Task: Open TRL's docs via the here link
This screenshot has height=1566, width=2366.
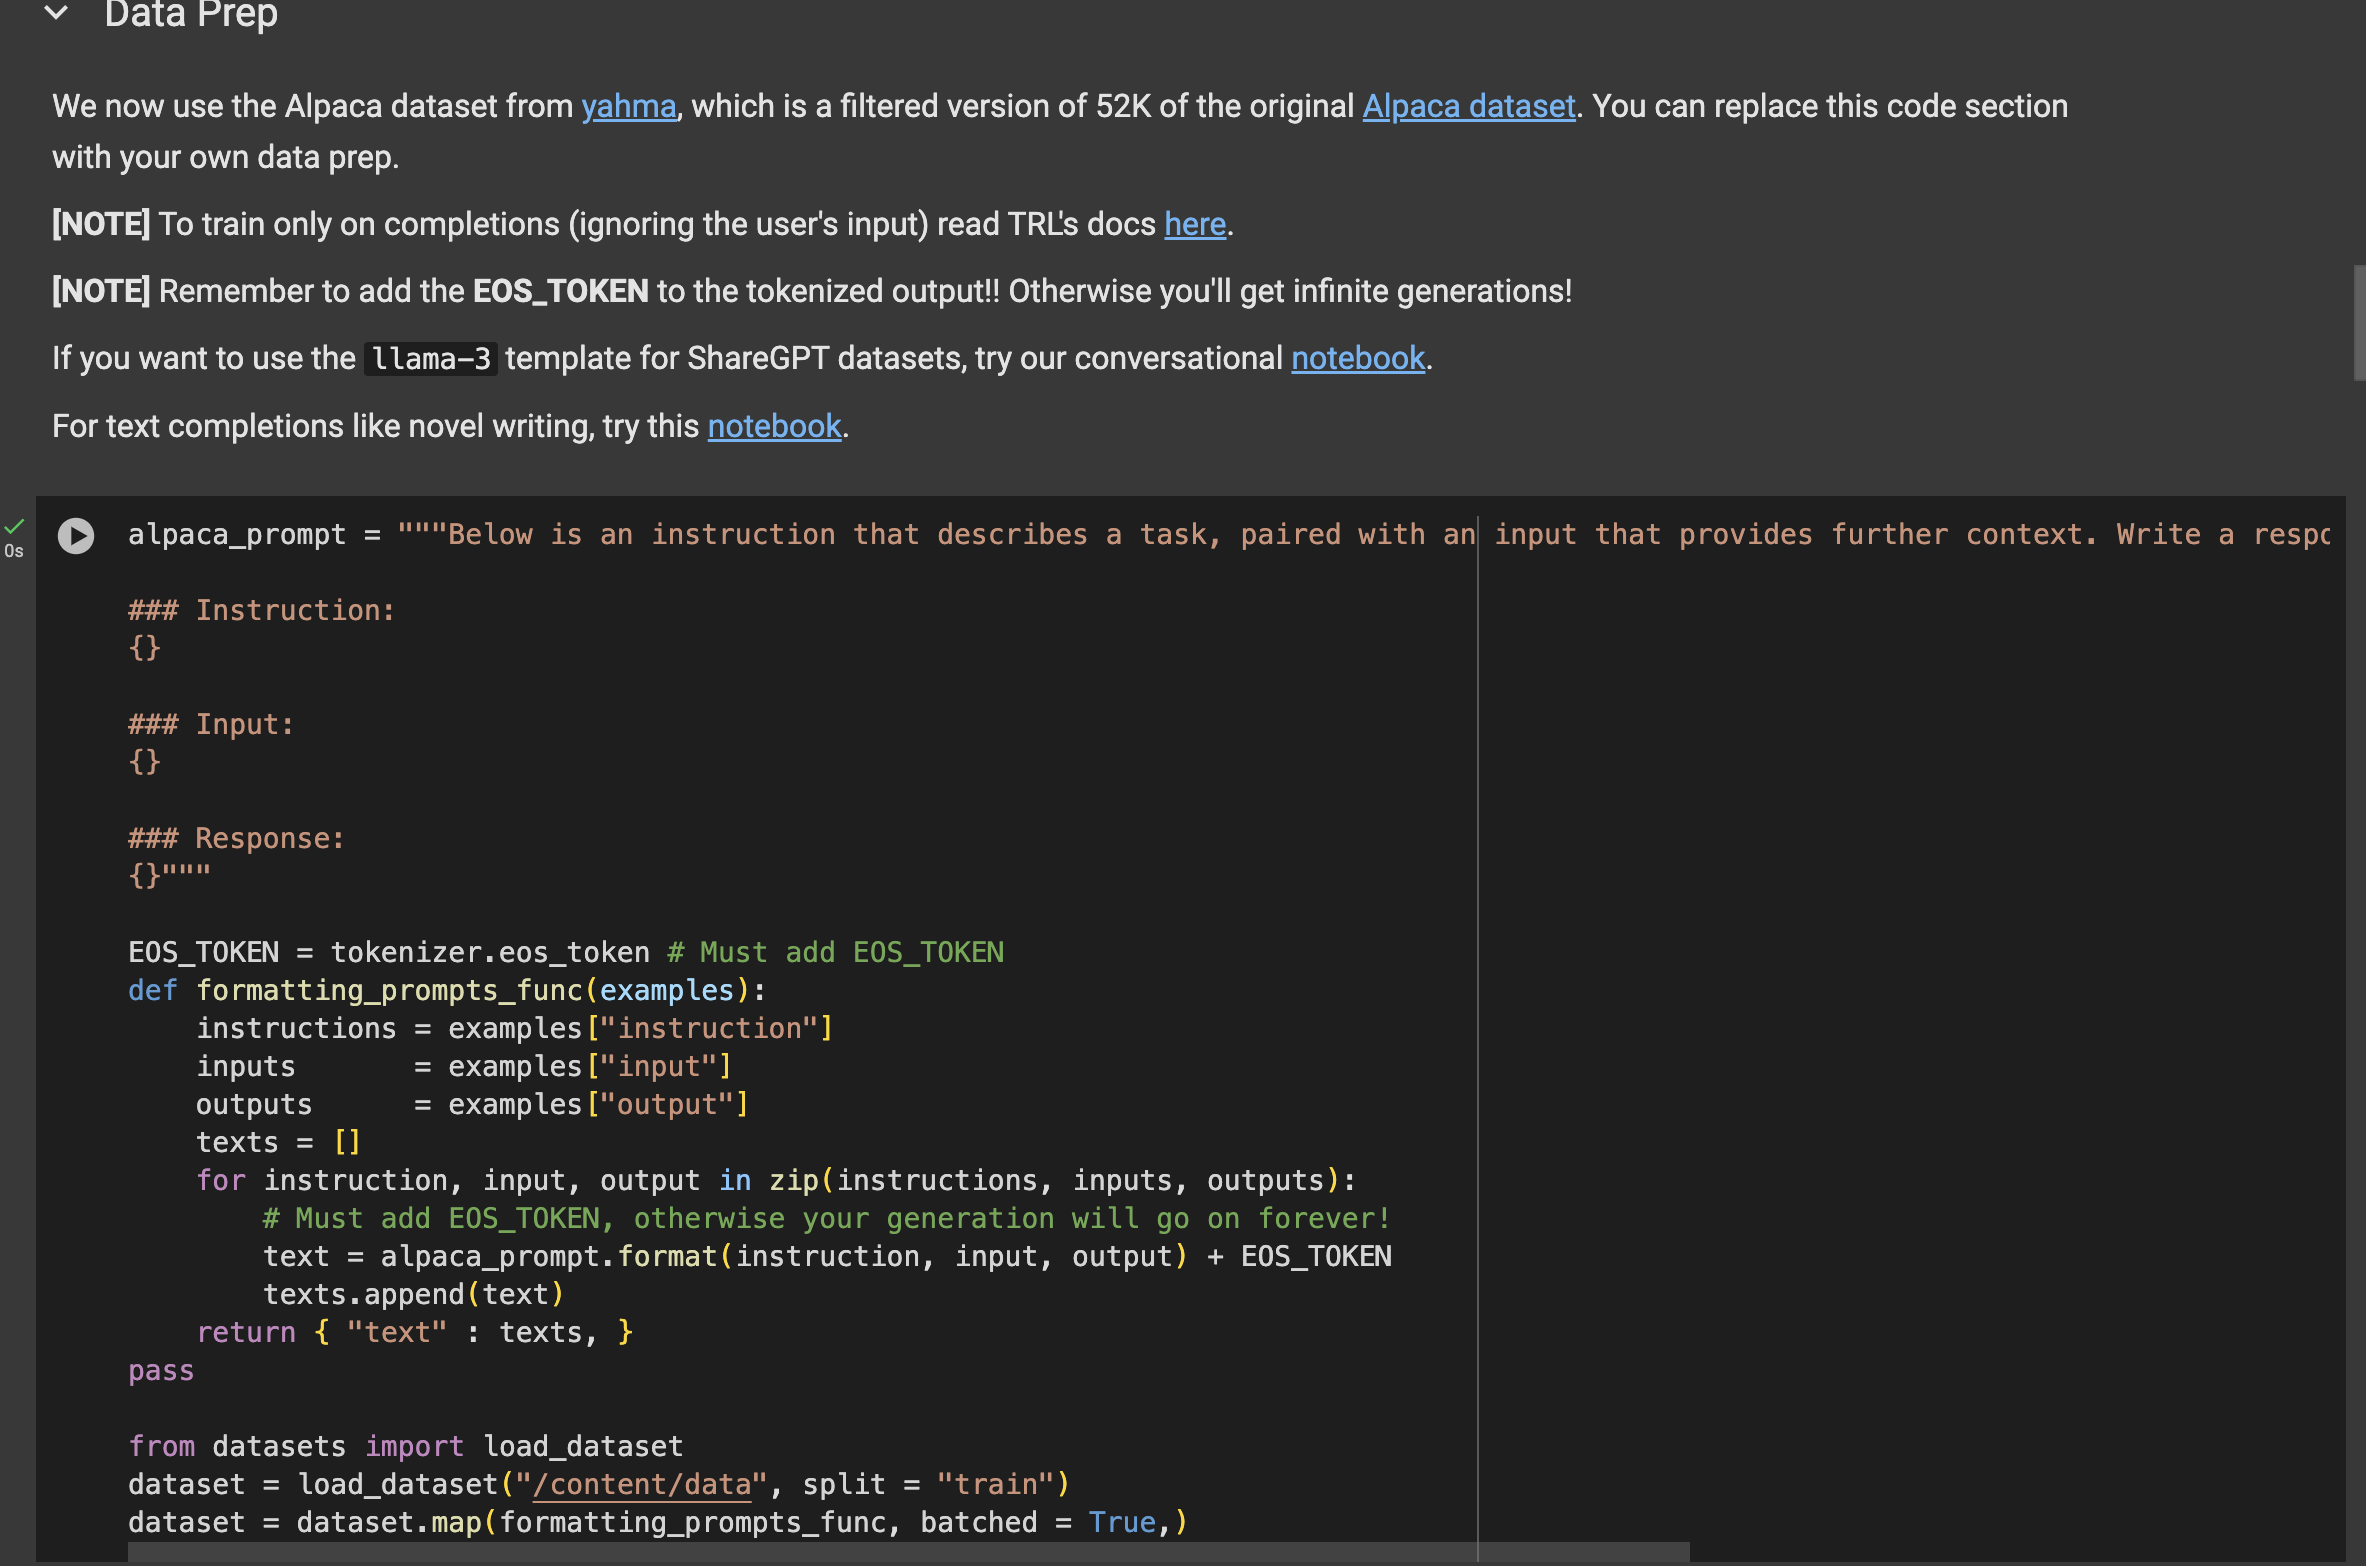Action: (1194, 224)
